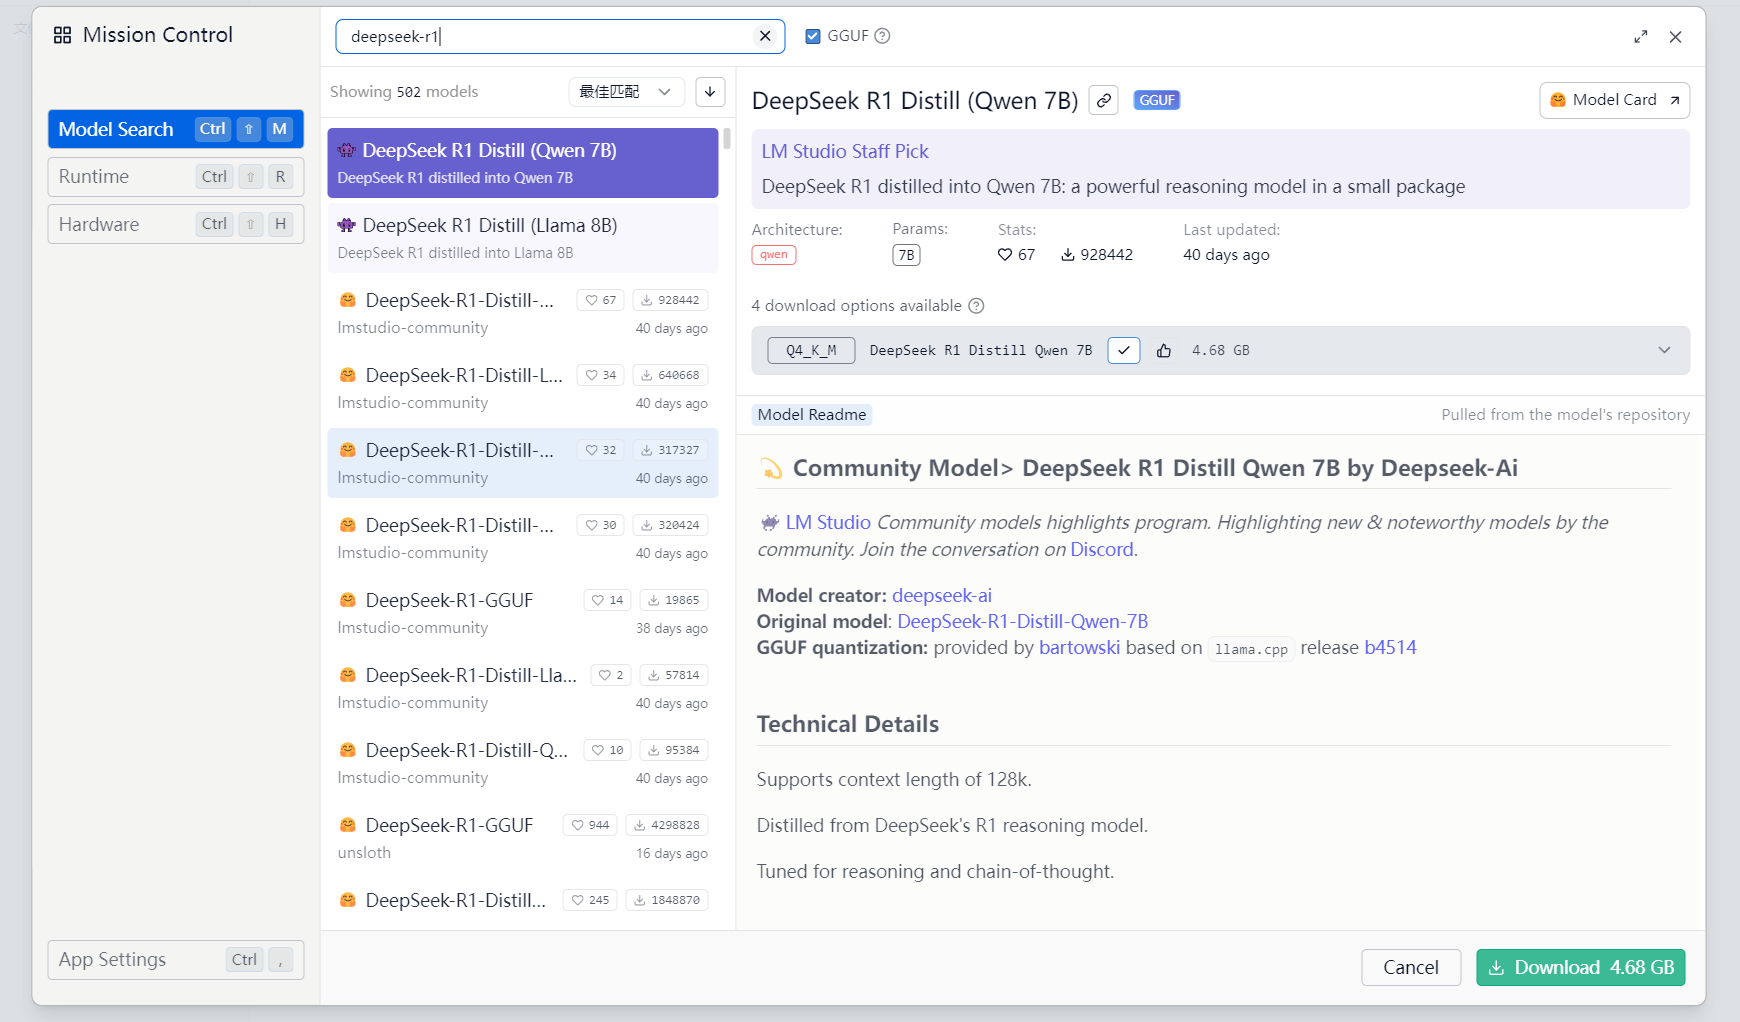Select the model with 928442 downloads
The image size is (1740, 1022).
point(523,313)
